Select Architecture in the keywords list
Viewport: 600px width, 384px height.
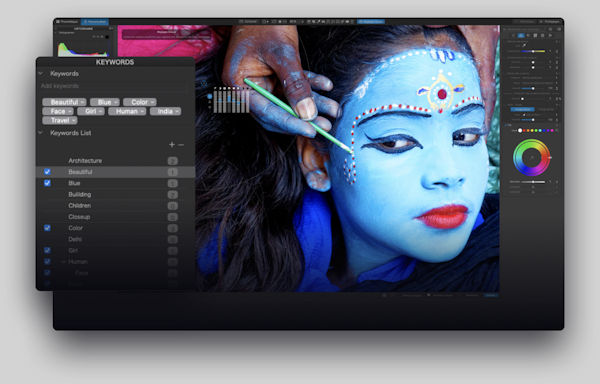85,161
